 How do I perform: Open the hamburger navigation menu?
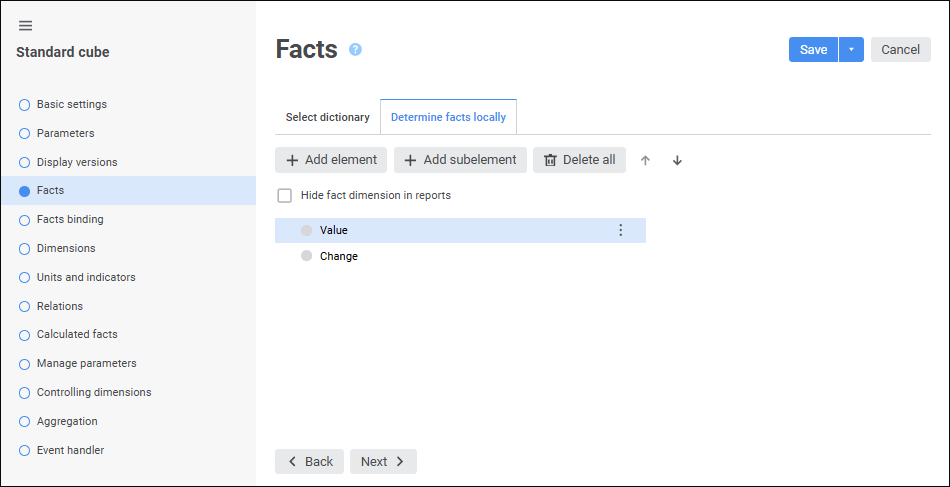26,26
